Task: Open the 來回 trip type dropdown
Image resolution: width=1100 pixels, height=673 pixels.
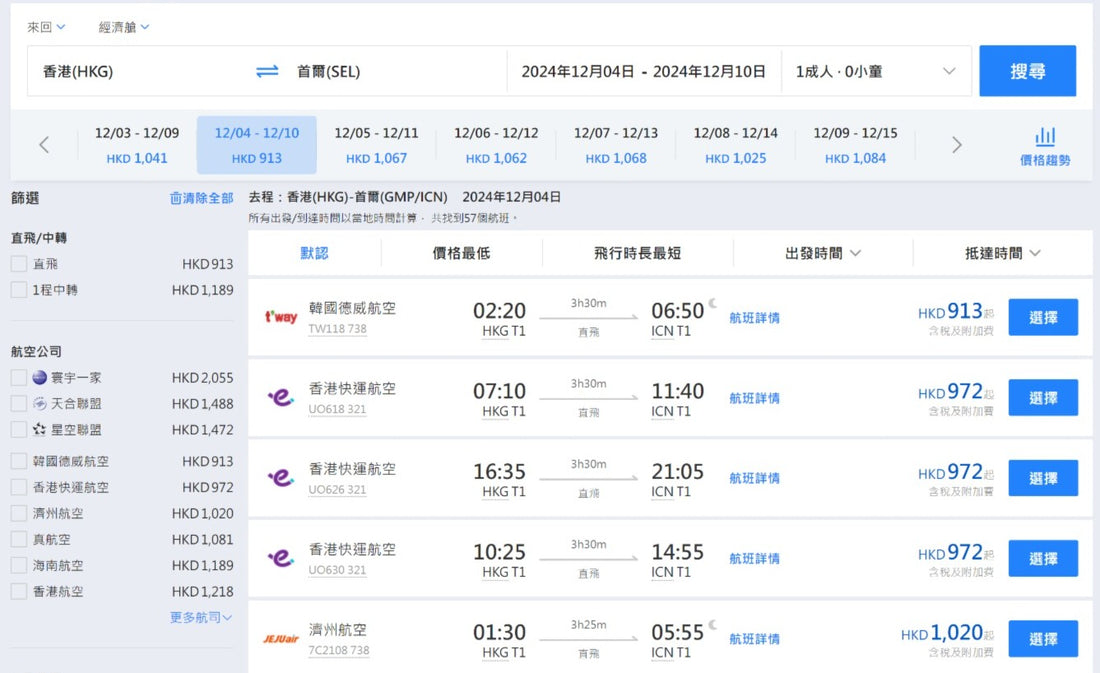Action: coord(46,27)
